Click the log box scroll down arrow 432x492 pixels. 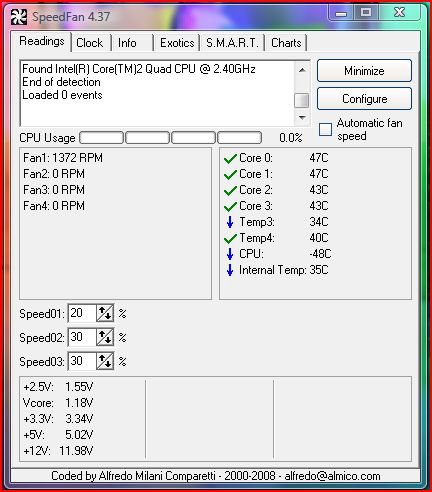click(x=302, y=117)
